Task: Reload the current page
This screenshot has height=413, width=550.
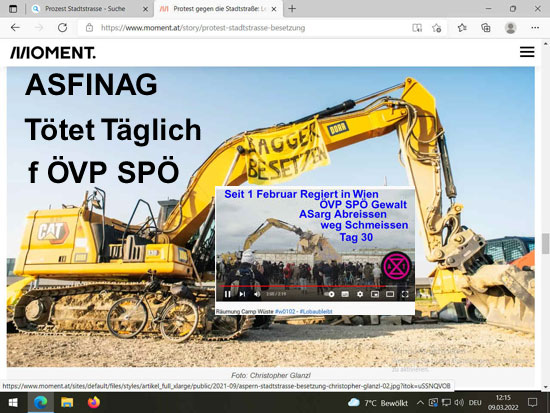Action: coord(62,28)
